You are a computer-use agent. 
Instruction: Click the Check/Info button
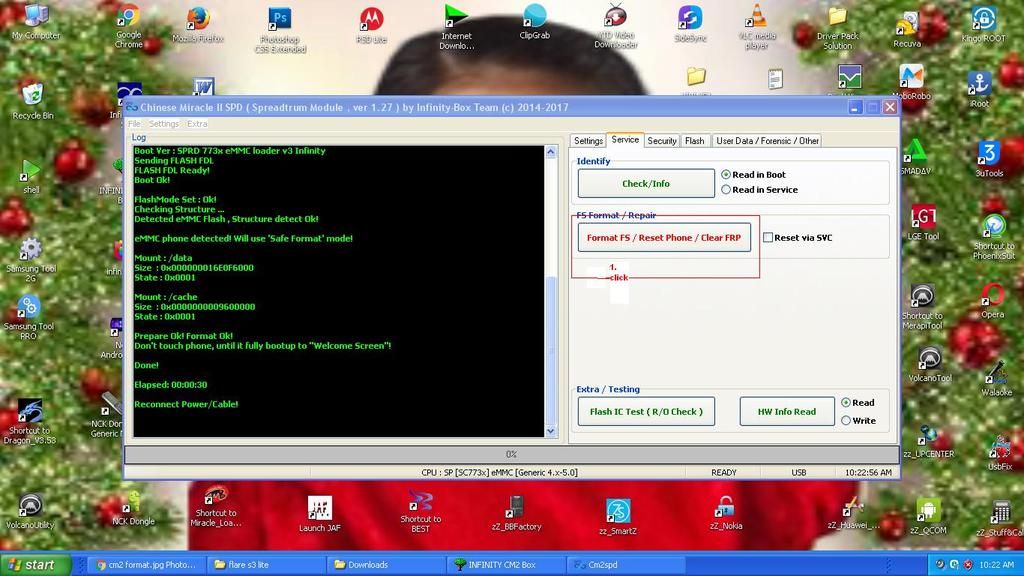[646, 183]
